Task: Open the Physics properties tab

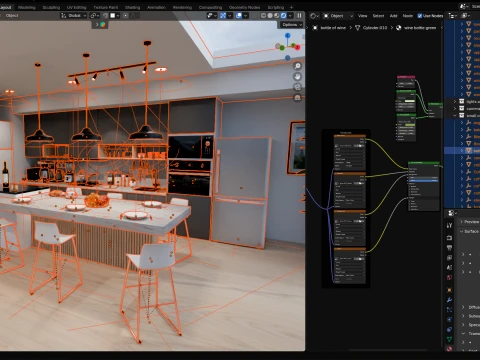Action: pos(449,319)
